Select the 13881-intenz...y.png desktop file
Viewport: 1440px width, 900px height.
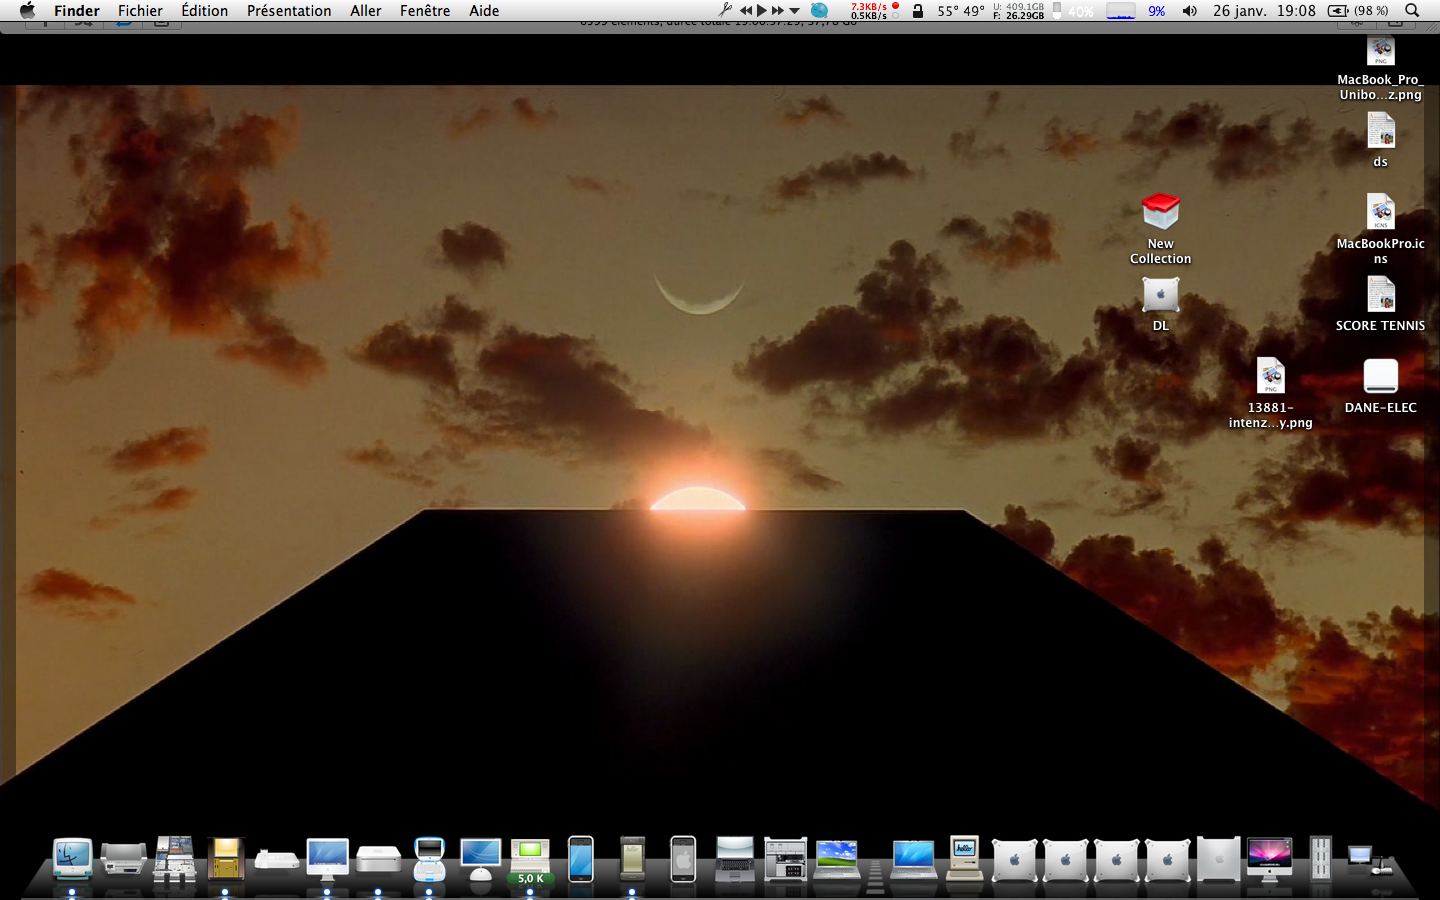coord(1270,393)
